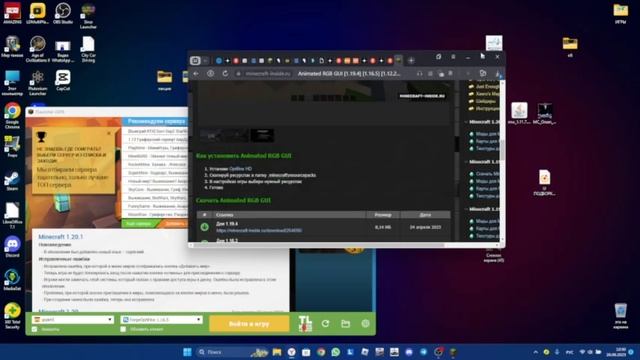Open Chrome from the taskbar
This screenshot has width=640, height=360.
[321, 352]
